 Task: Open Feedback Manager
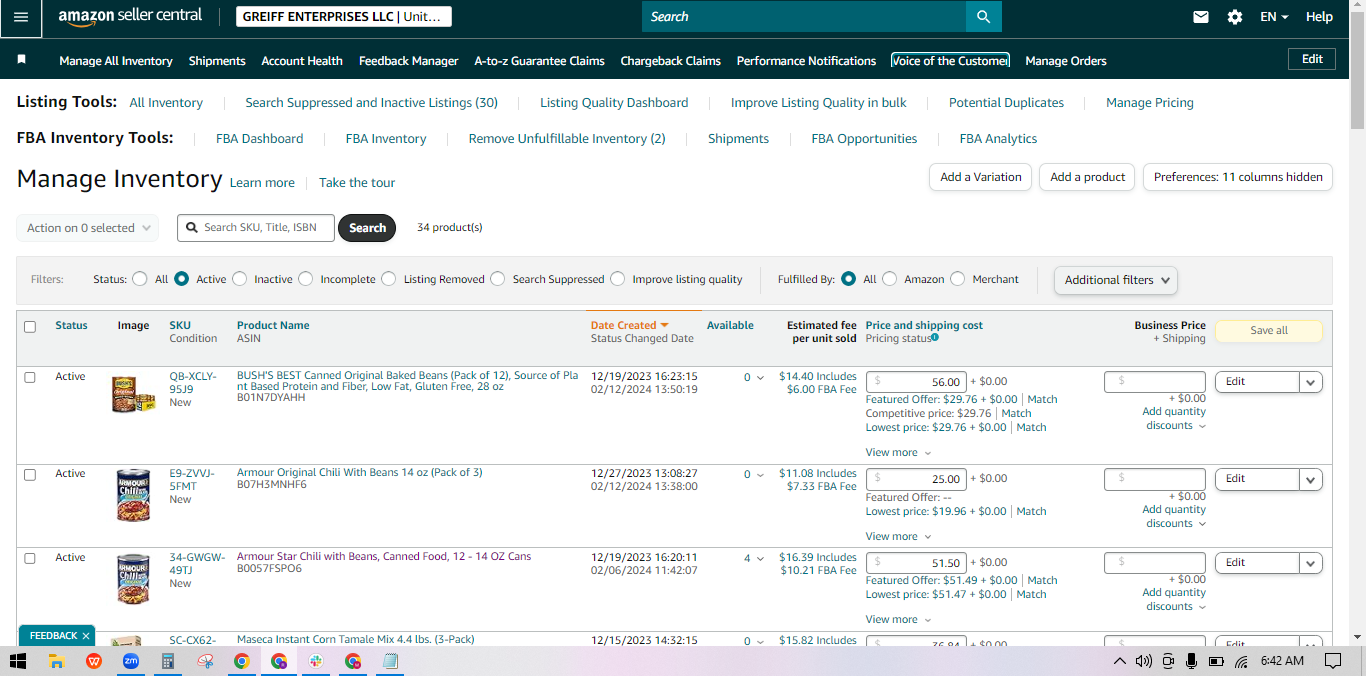coord(408,61)
